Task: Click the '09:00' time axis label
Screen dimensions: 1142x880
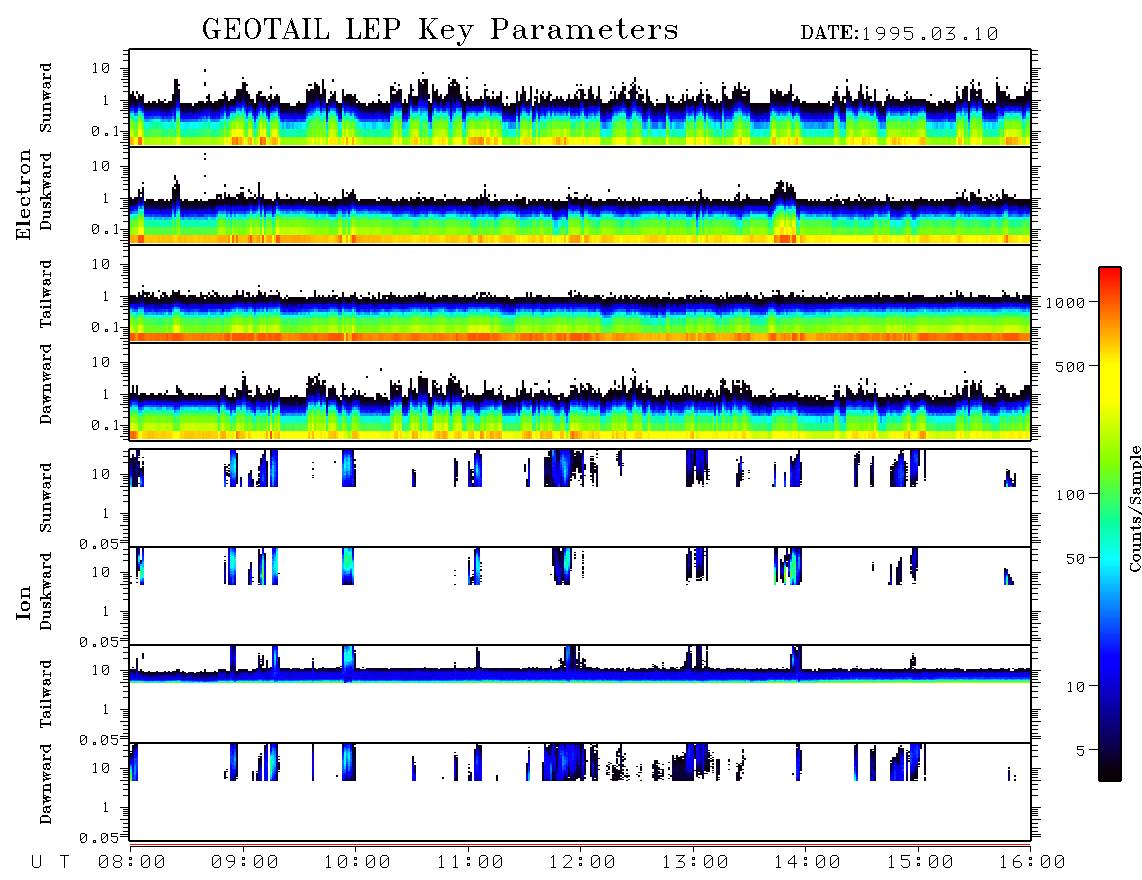Action: pyautogui.click(x=245, y=862)
